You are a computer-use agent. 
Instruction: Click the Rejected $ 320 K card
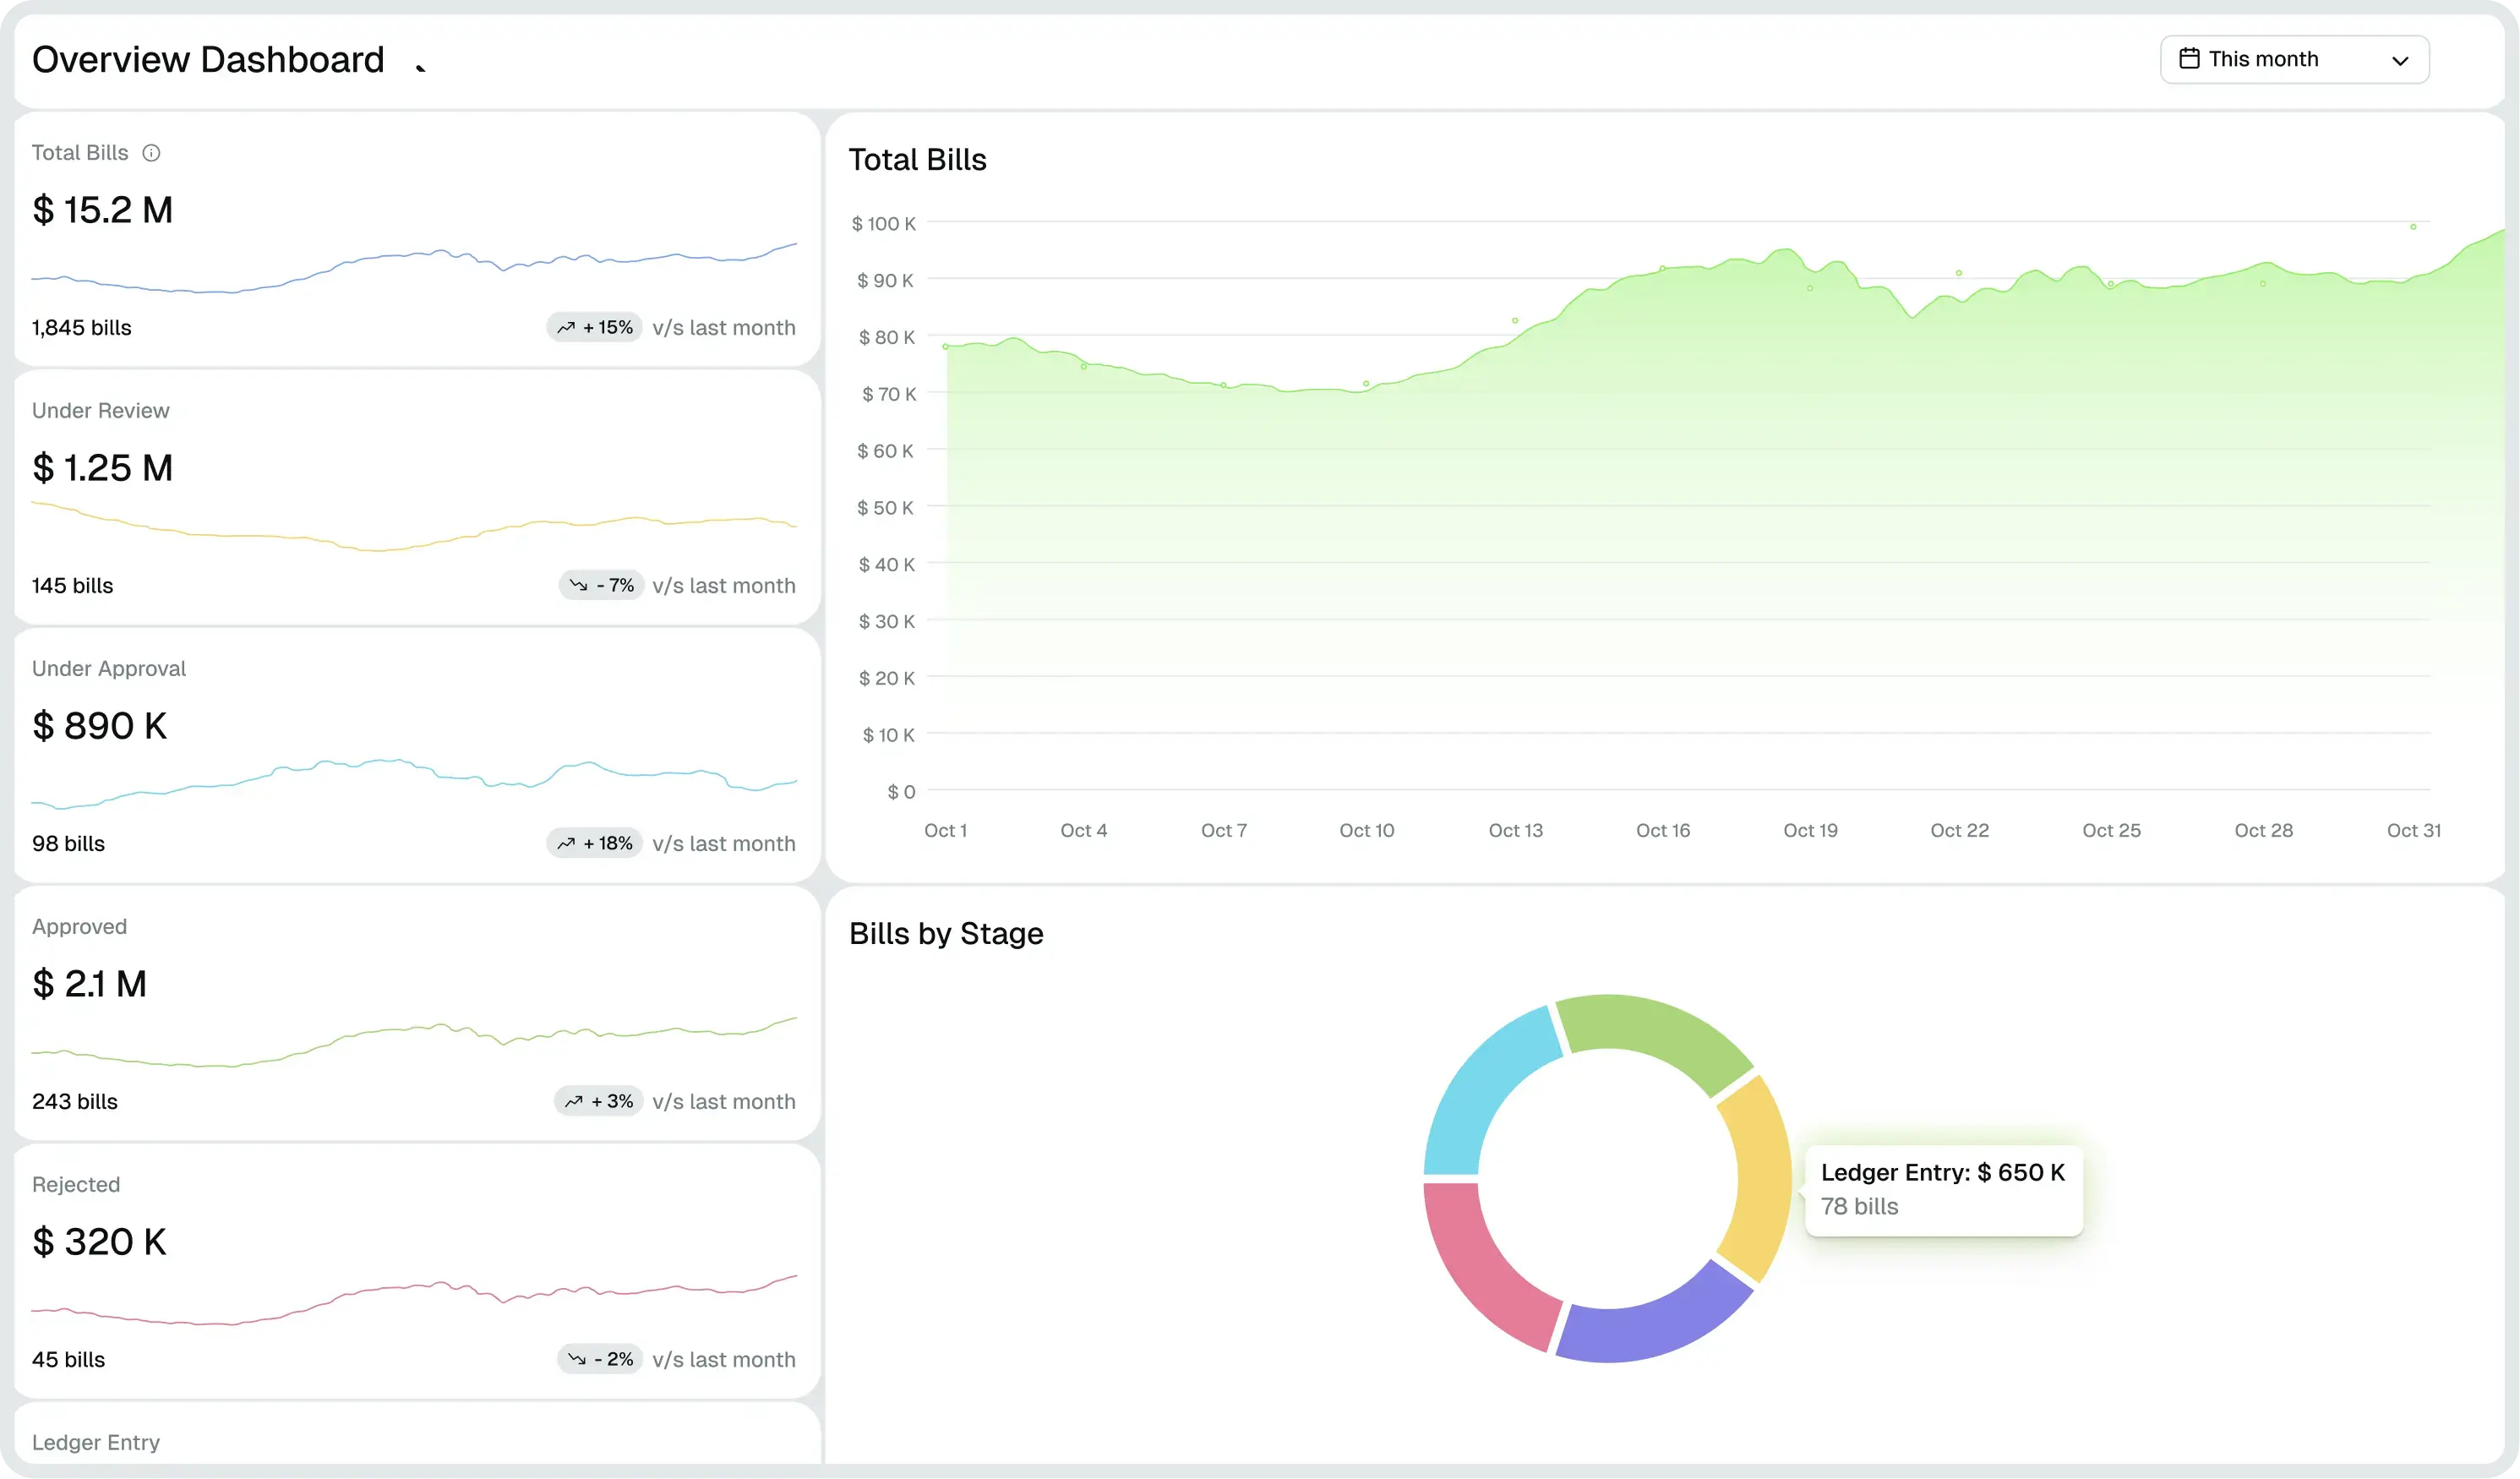[417, 1271]
